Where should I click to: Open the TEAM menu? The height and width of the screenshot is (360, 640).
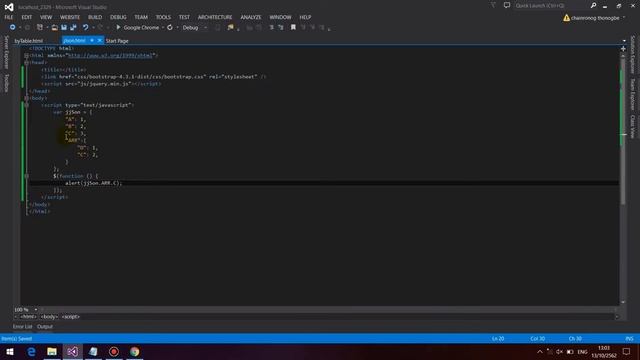pyautogui.click(x=141, y=17)
